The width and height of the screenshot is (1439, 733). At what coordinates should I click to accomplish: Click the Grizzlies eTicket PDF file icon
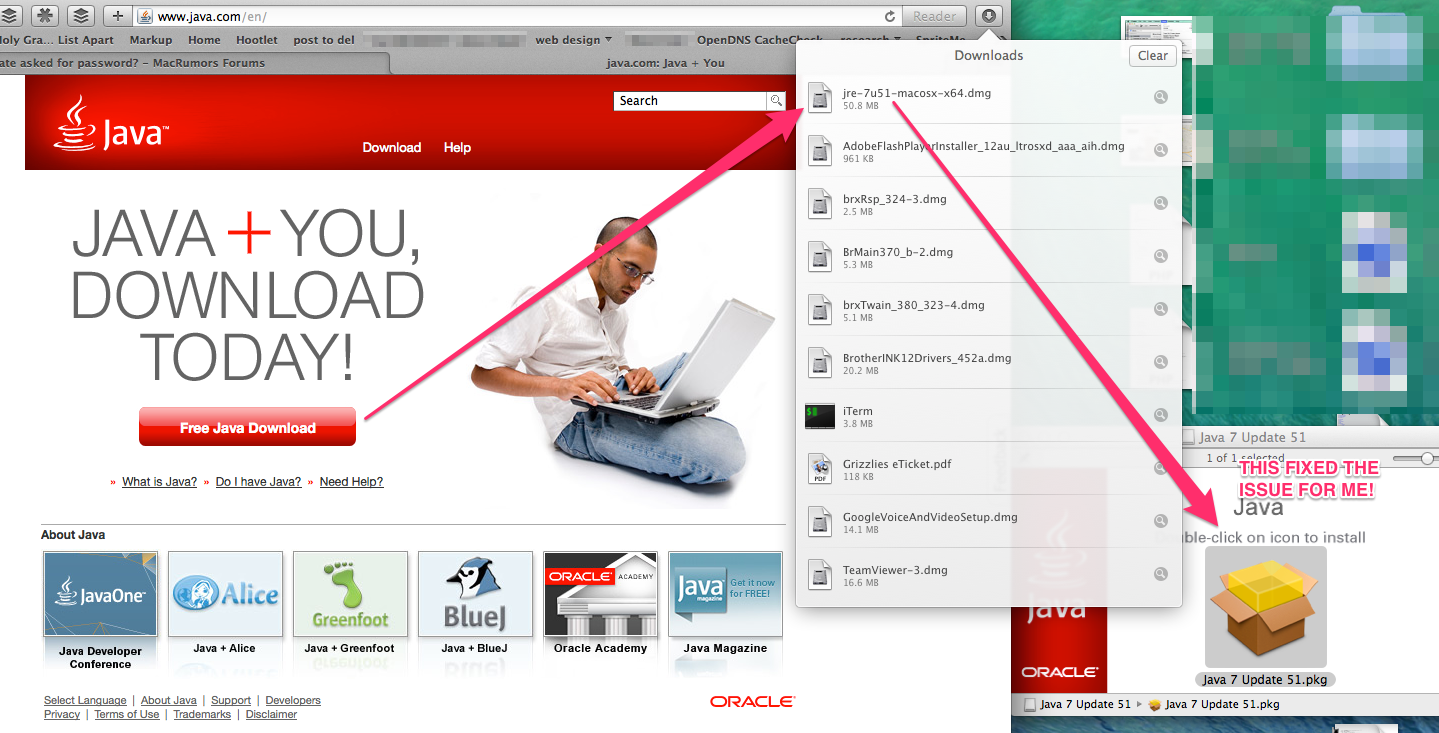[x=820, y=468]
